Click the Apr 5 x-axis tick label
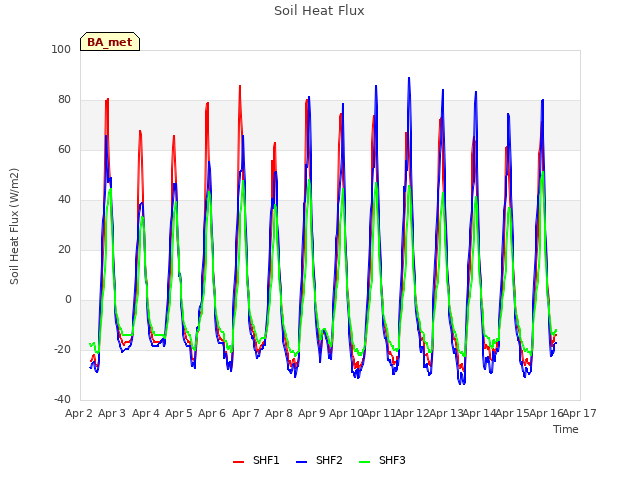640x480 pixels. pos(179,413)
